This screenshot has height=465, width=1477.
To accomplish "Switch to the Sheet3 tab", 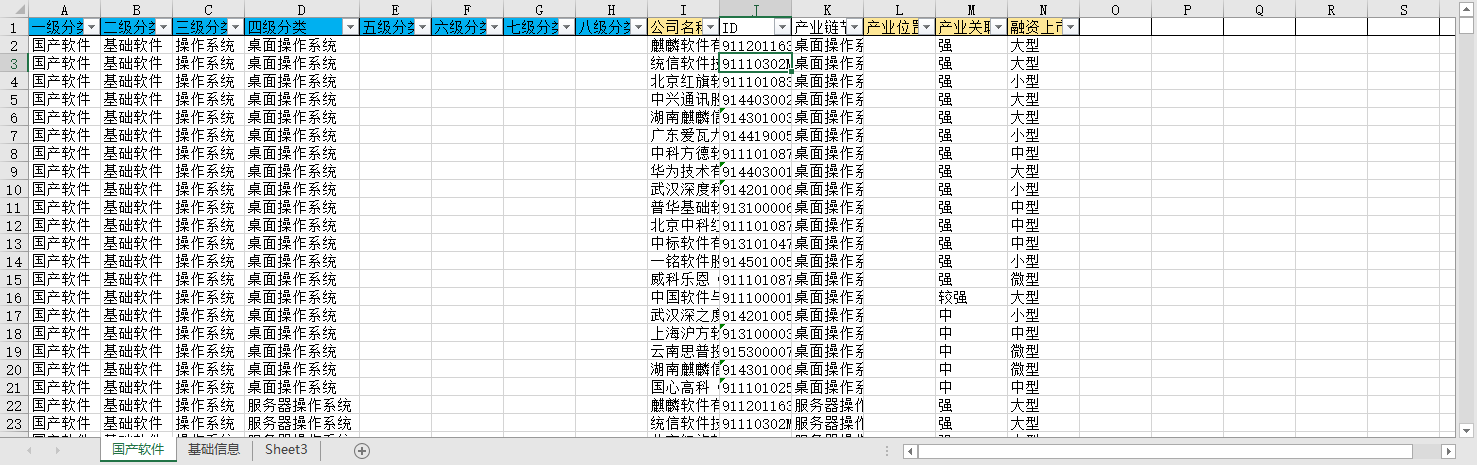I will [286, 450].
